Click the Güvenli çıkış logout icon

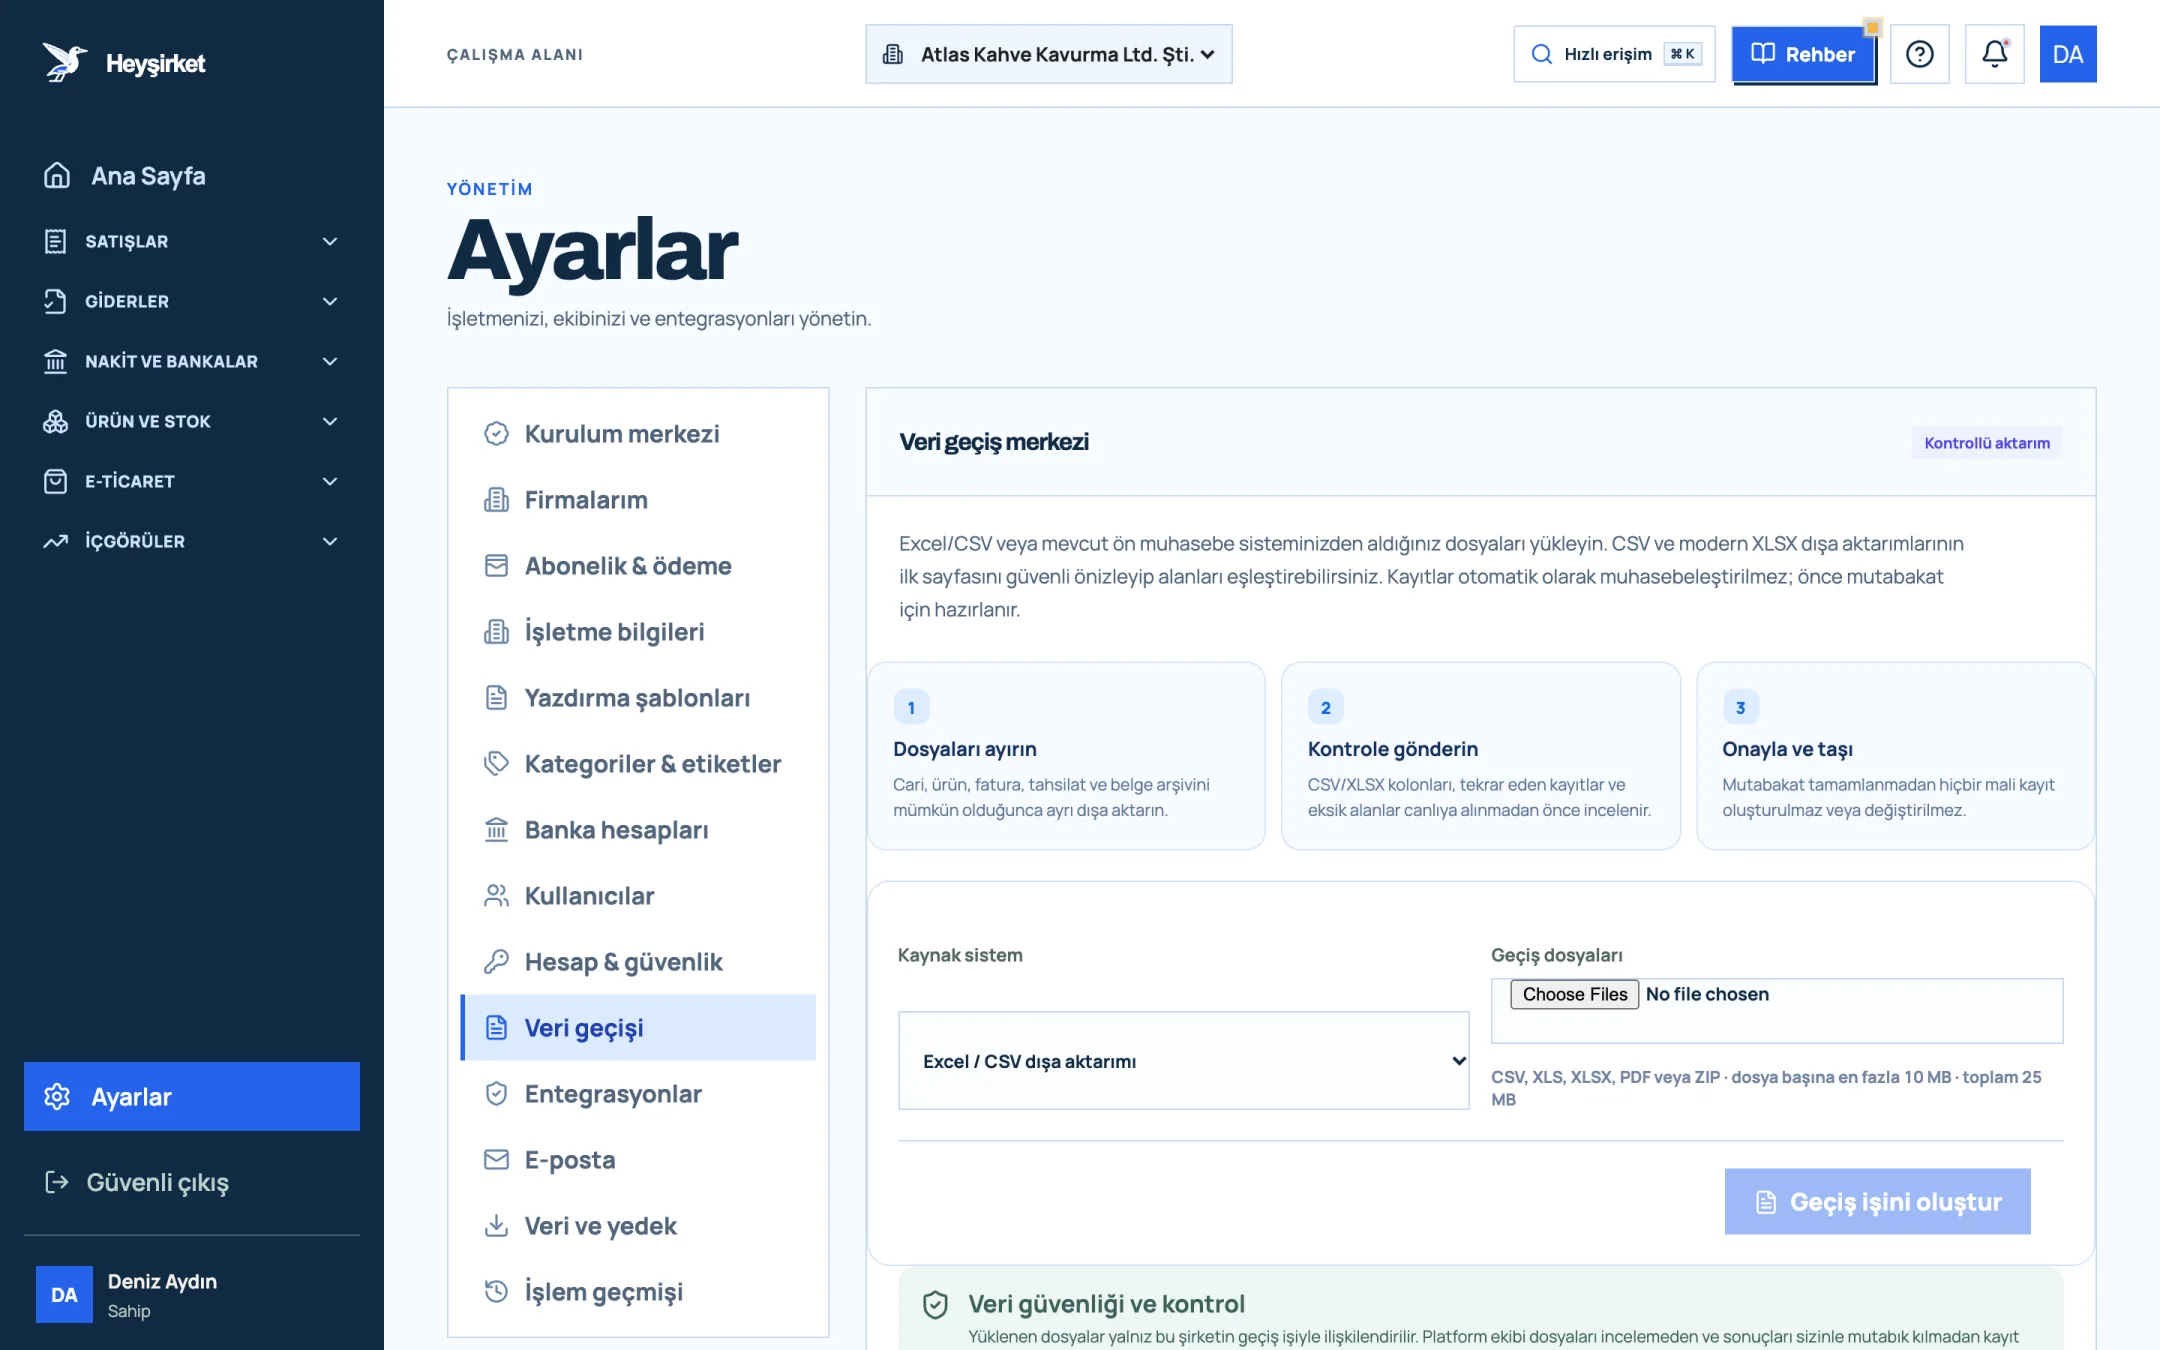57,1182
